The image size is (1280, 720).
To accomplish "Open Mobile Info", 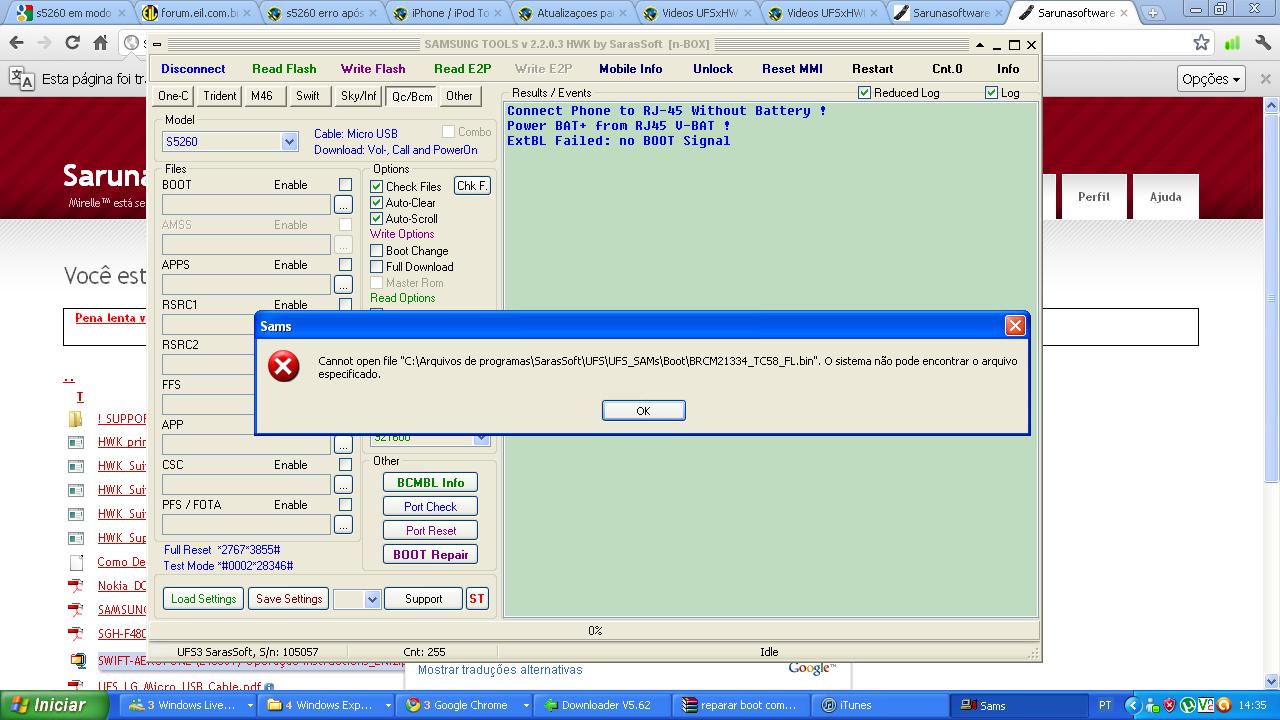I will (x=631, y=69).
